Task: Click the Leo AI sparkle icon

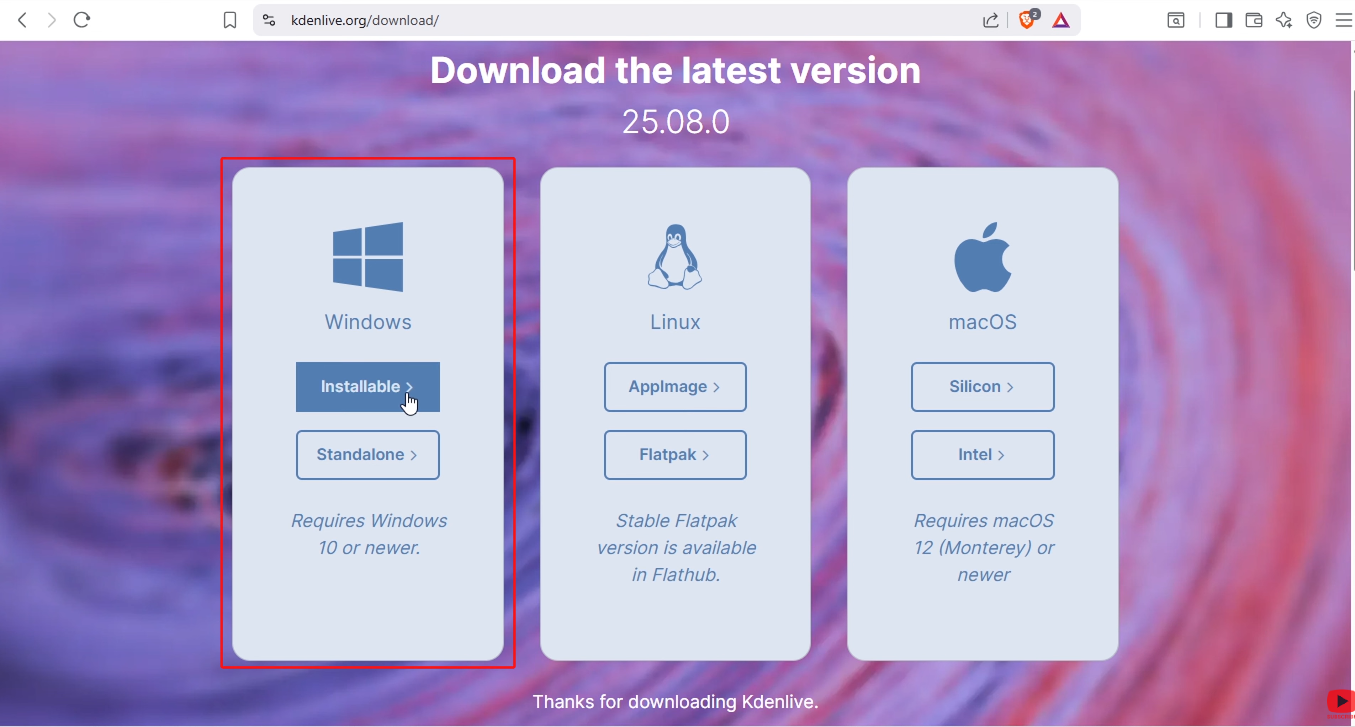Action: 1284,19
